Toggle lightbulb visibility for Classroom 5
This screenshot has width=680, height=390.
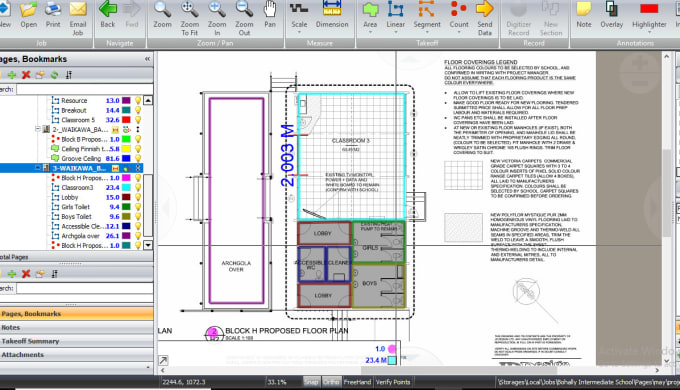coord(138,120)
